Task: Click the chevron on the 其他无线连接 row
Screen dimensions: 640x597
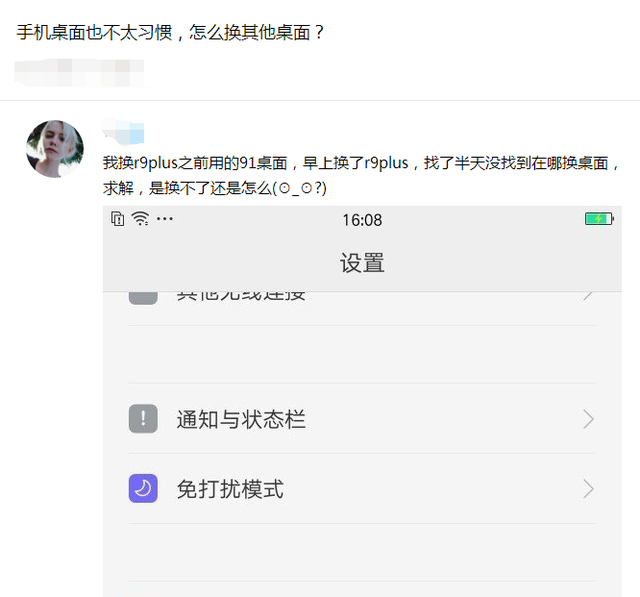Action: (x=588, y=295)
